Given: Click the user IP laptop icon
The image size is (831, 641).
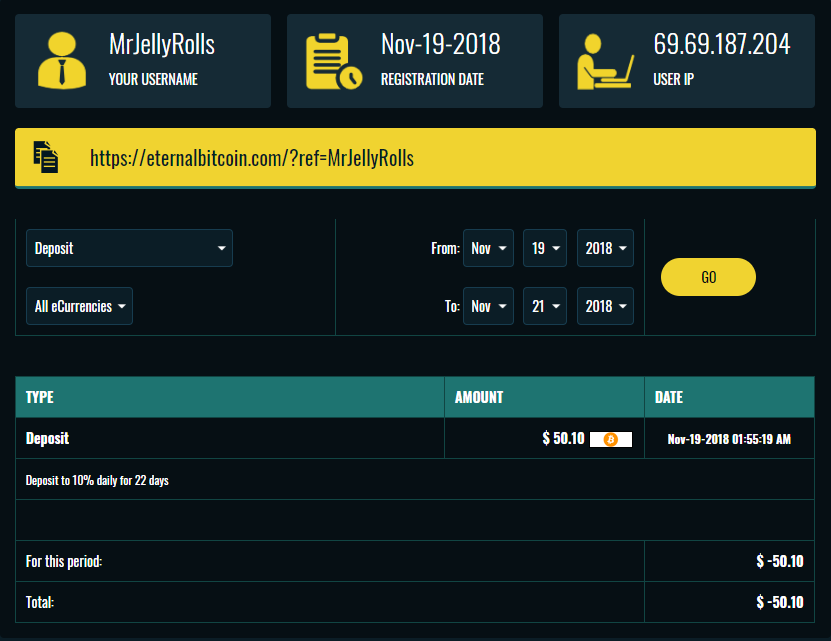Looking at the screenshot, I should point(605,61).
